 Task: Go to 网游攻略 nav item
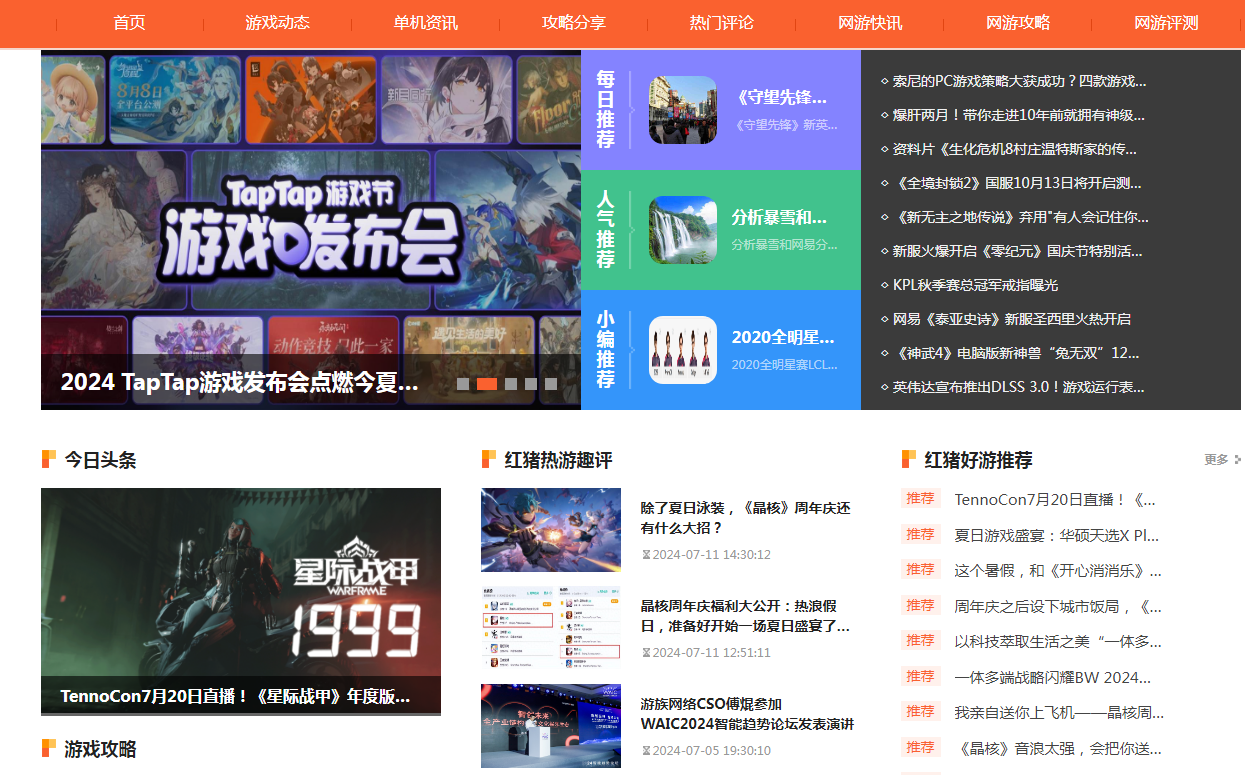[1018, 22]
